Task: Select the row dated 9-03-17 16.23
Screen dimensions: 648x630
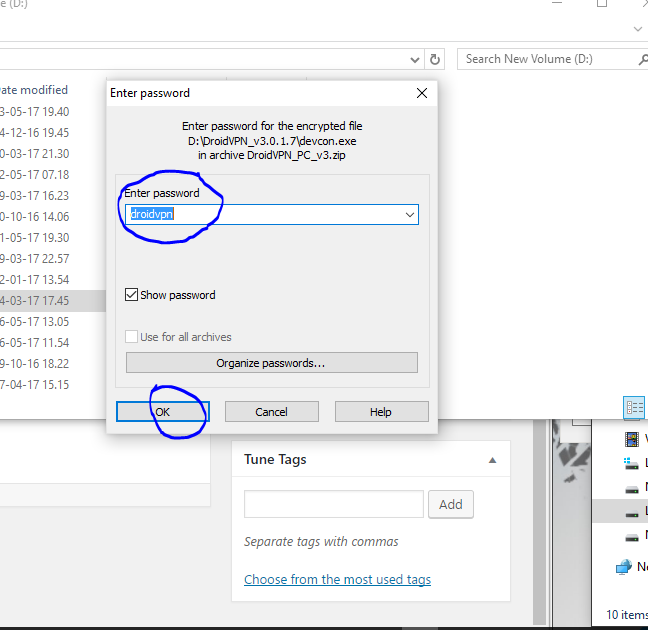Action: 35,196
